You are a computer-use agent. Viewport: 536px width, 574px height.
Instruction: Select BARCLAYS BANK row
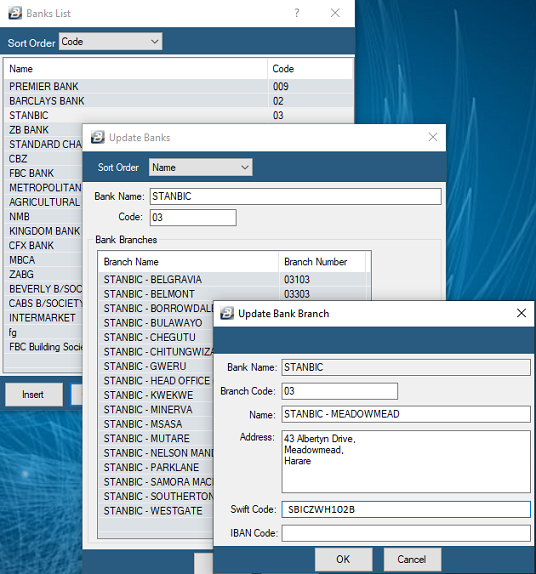(x=179, y=101)
